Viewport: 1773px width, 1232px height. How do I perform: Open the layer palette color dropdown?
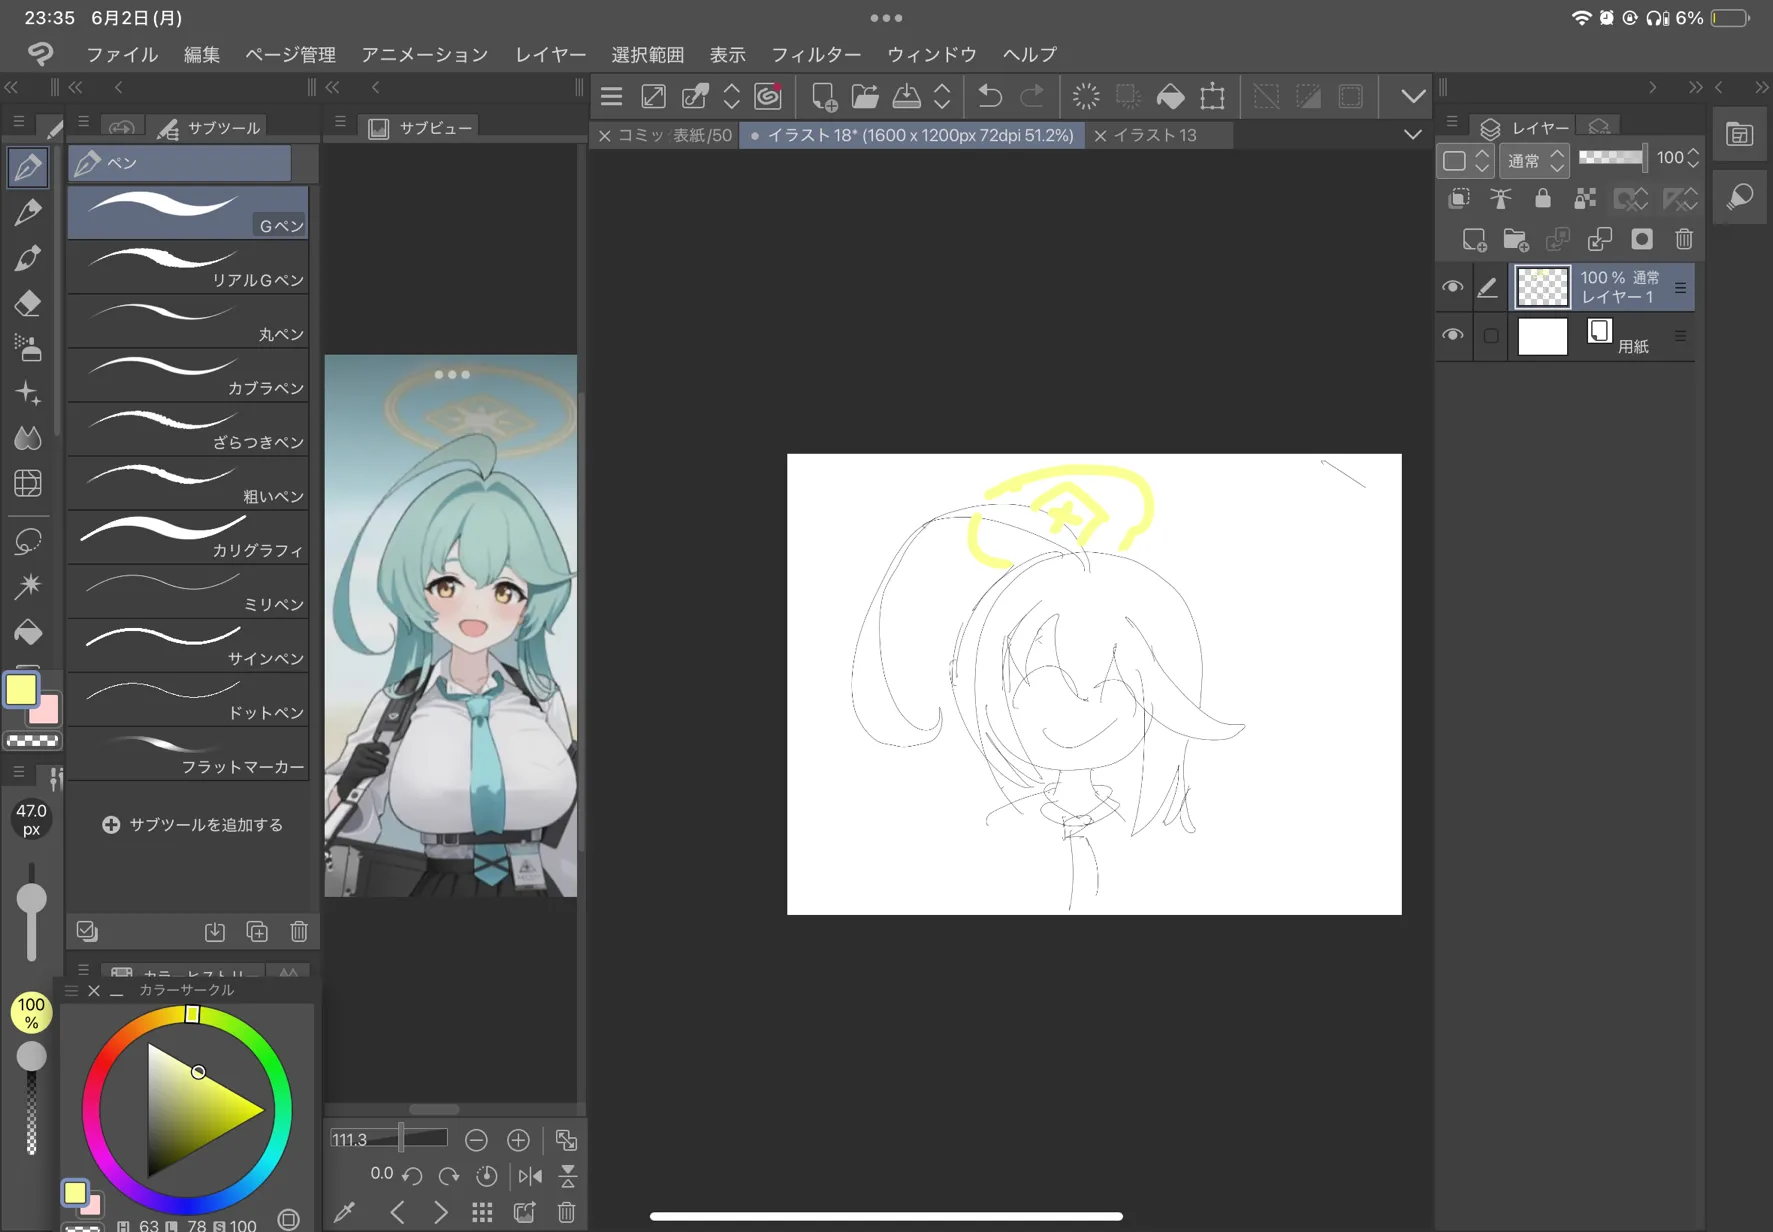(1466, 160)
